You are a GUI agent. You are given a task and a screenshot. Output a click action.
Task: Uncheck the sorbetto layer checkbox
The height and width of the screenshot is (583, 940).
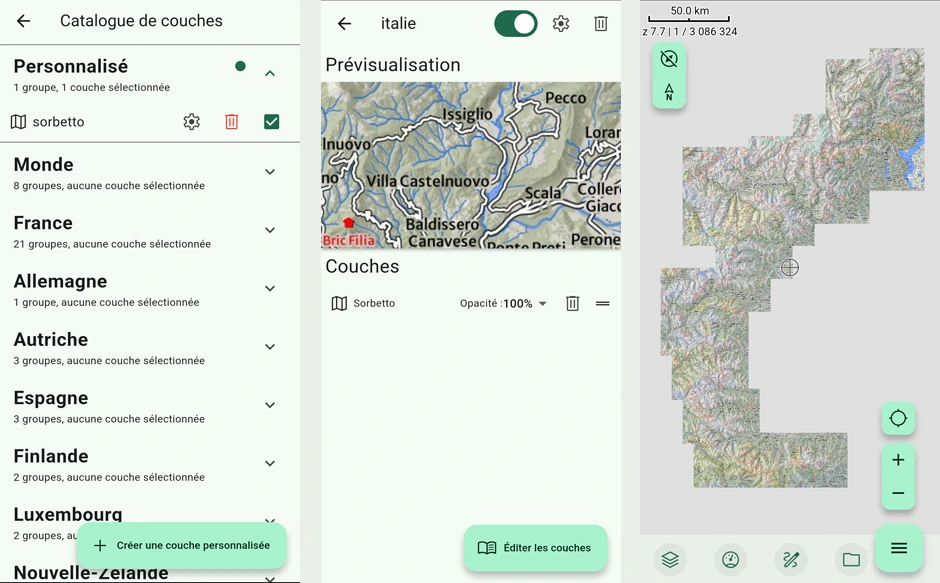coord(272,122)
